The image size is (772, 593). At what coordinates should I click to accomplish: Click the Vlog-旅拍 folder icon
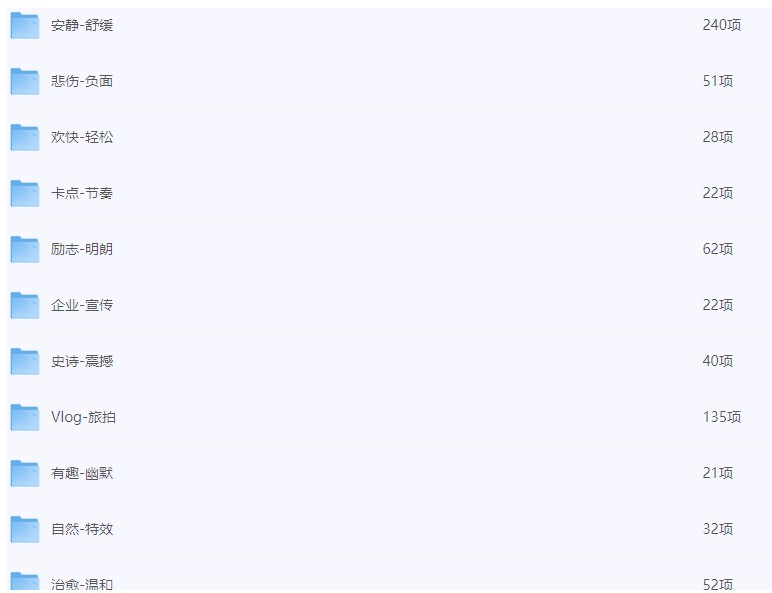point(25,417)
